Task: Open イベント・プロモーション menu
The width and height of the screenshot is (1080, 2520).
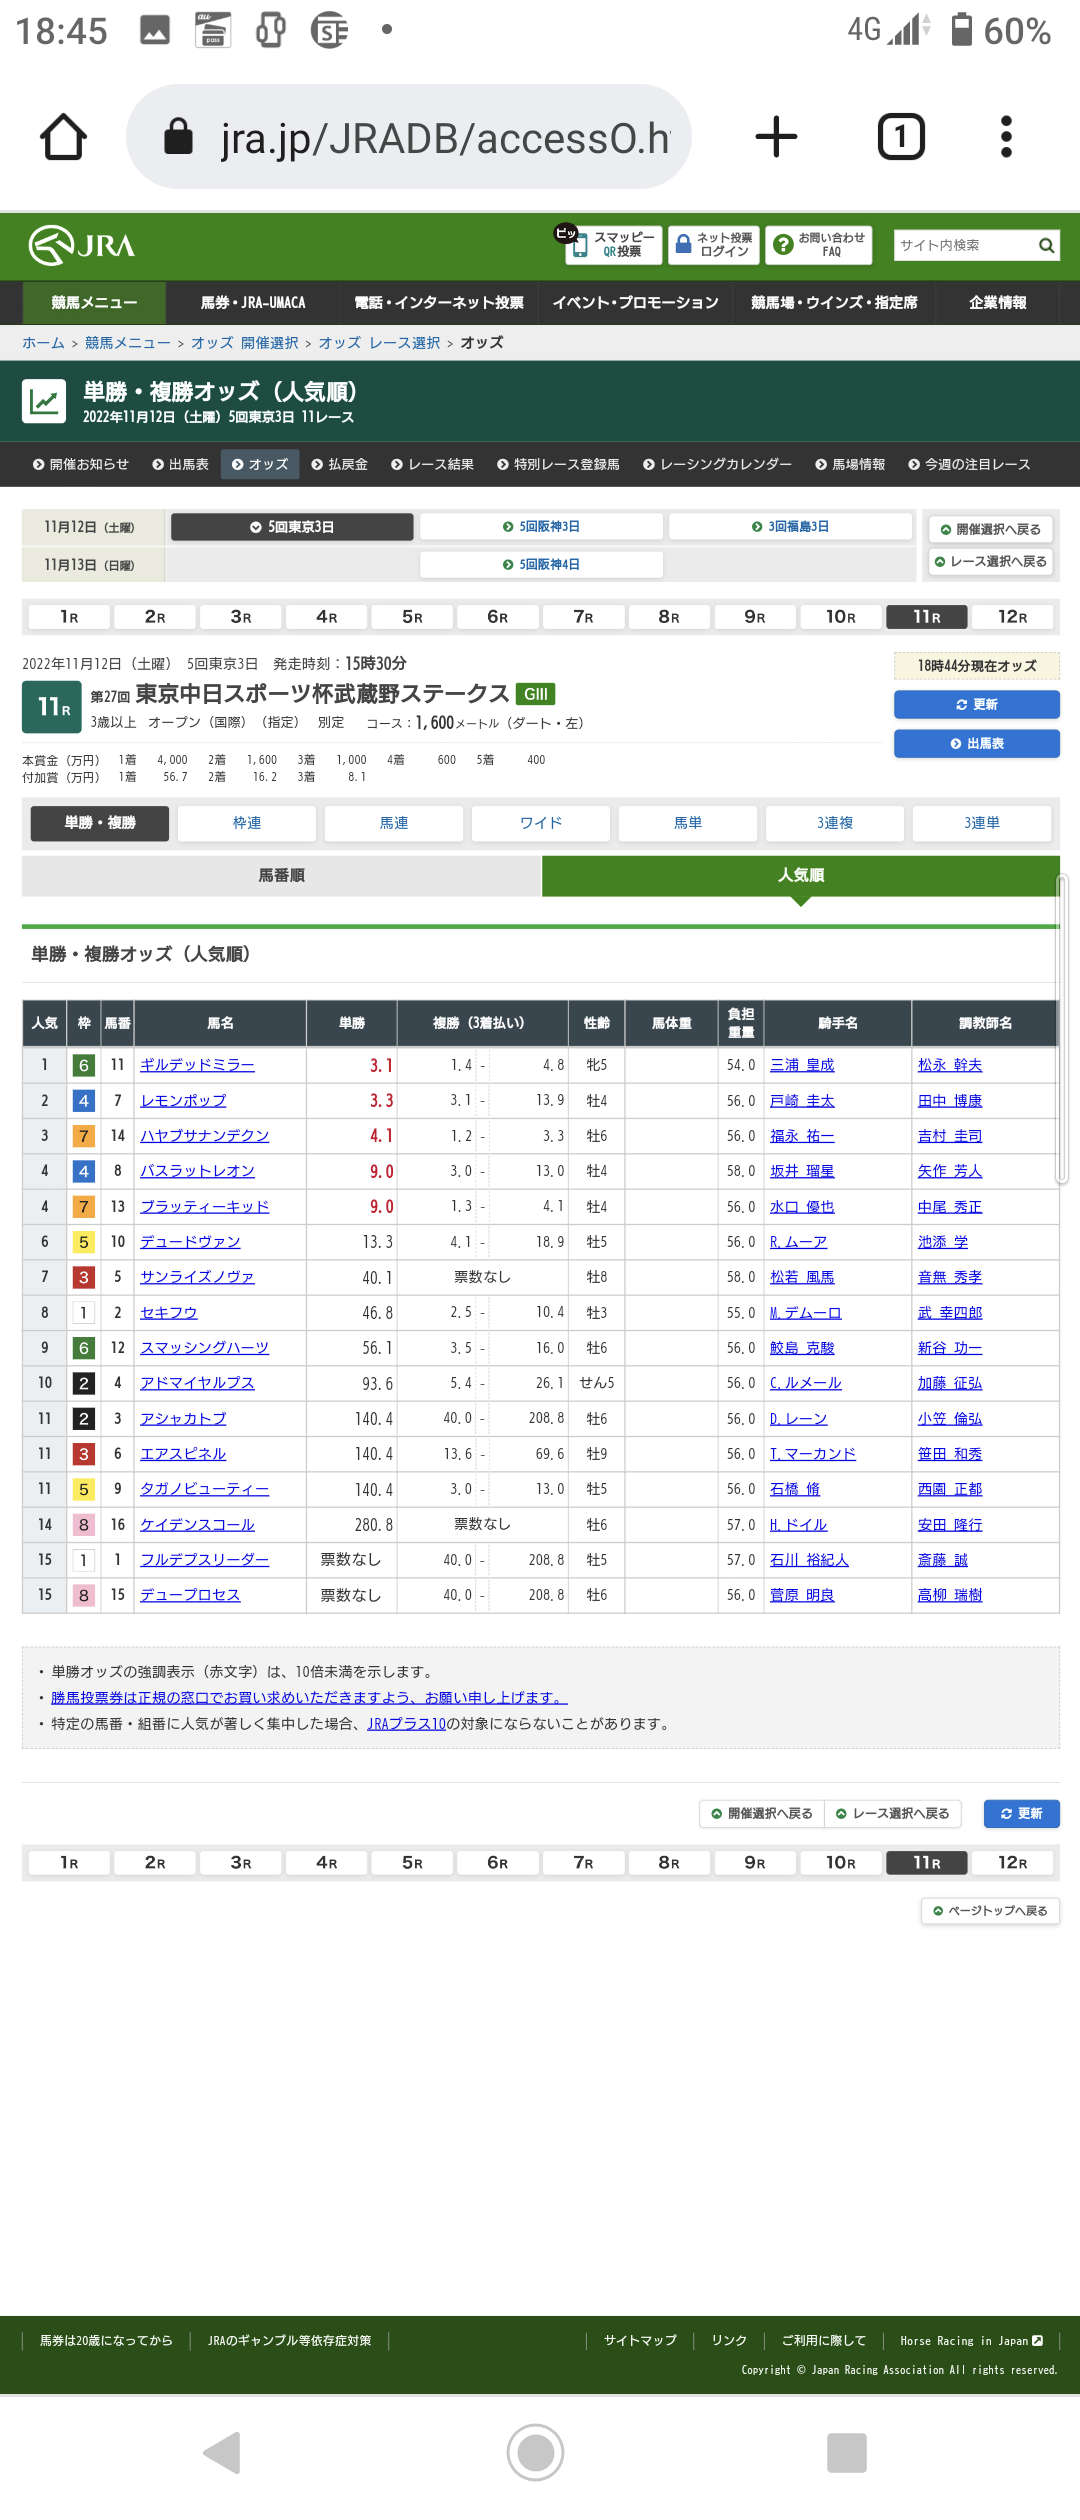Action: (x=636, y=303)
